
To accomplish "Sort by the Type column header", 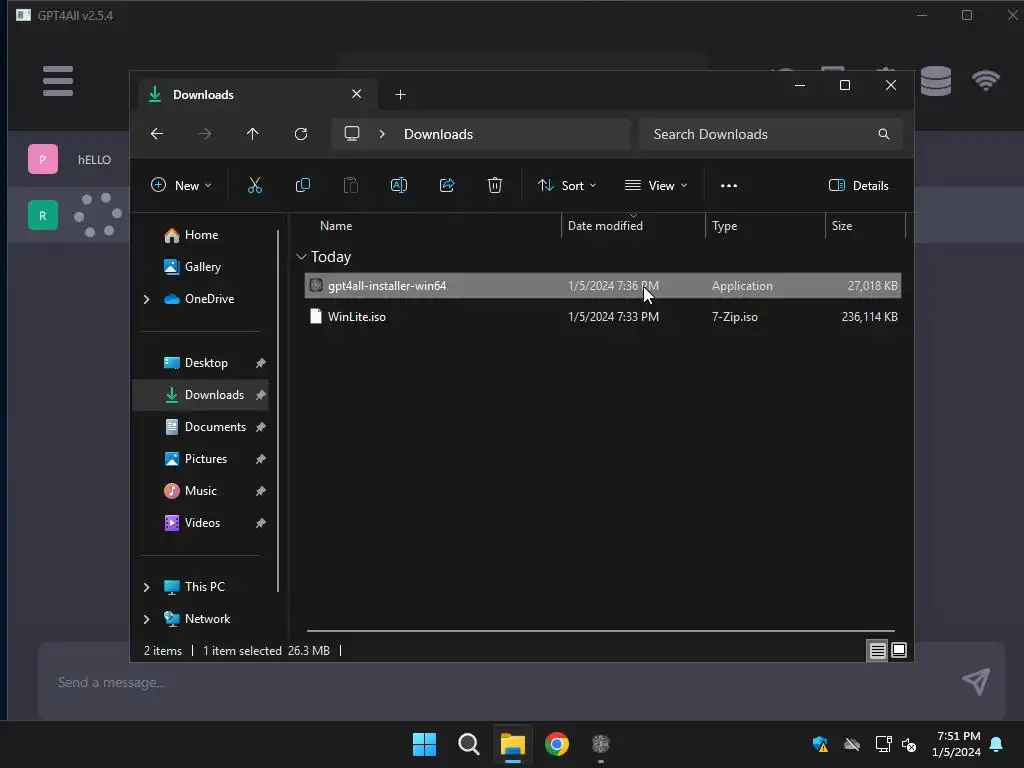I will pyautogui.click(x=724, y=226).
